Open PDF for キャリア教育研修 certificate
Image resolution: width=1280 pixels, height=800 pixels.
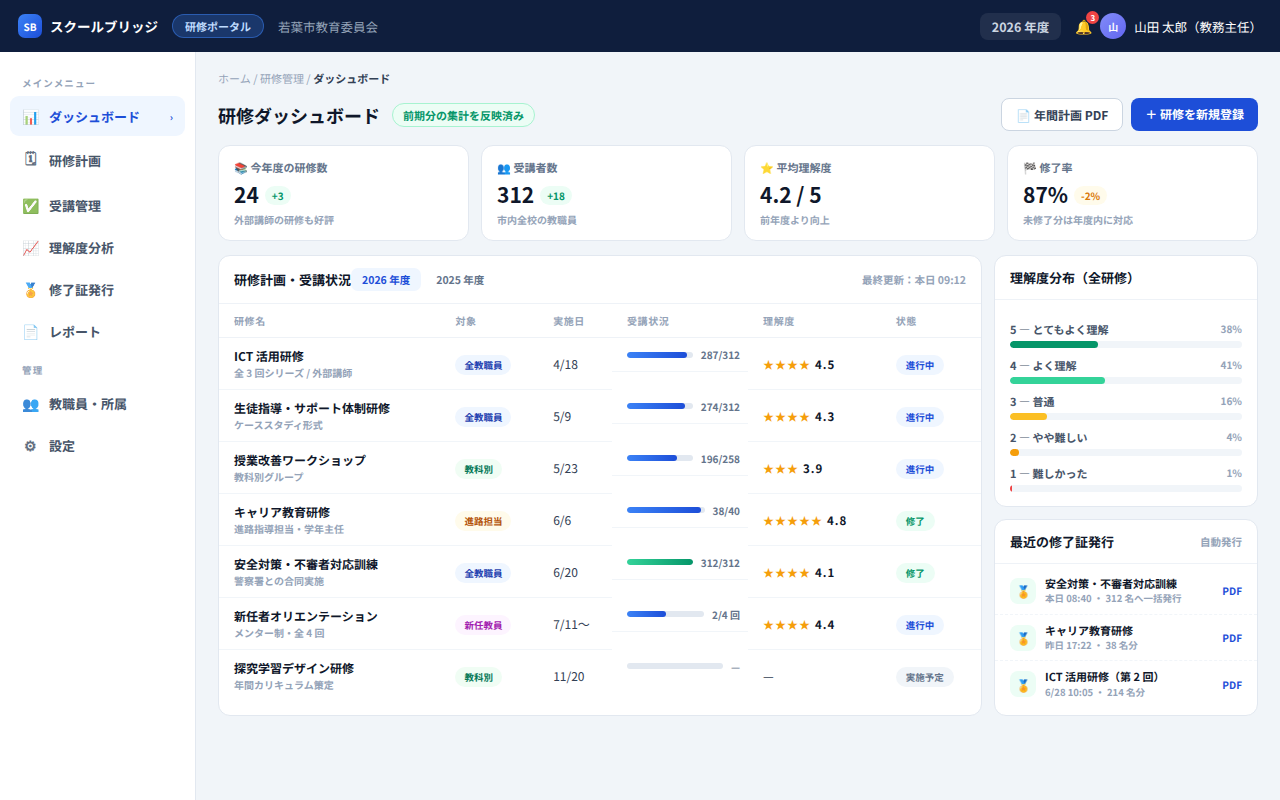pos(1232,638)
